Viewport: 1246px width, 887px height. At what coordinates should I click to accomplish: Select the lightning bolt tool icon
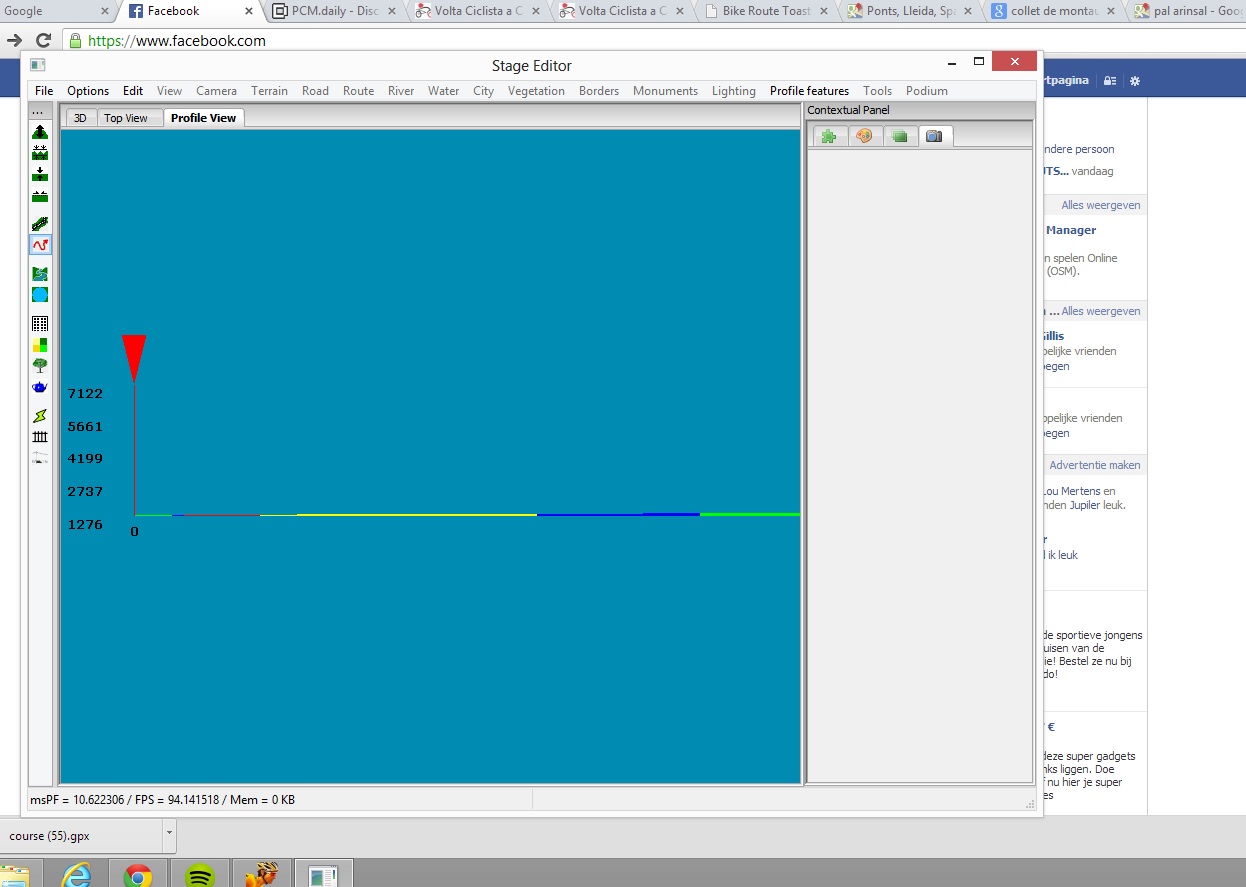pyautogui.click(x=40, y=416)
